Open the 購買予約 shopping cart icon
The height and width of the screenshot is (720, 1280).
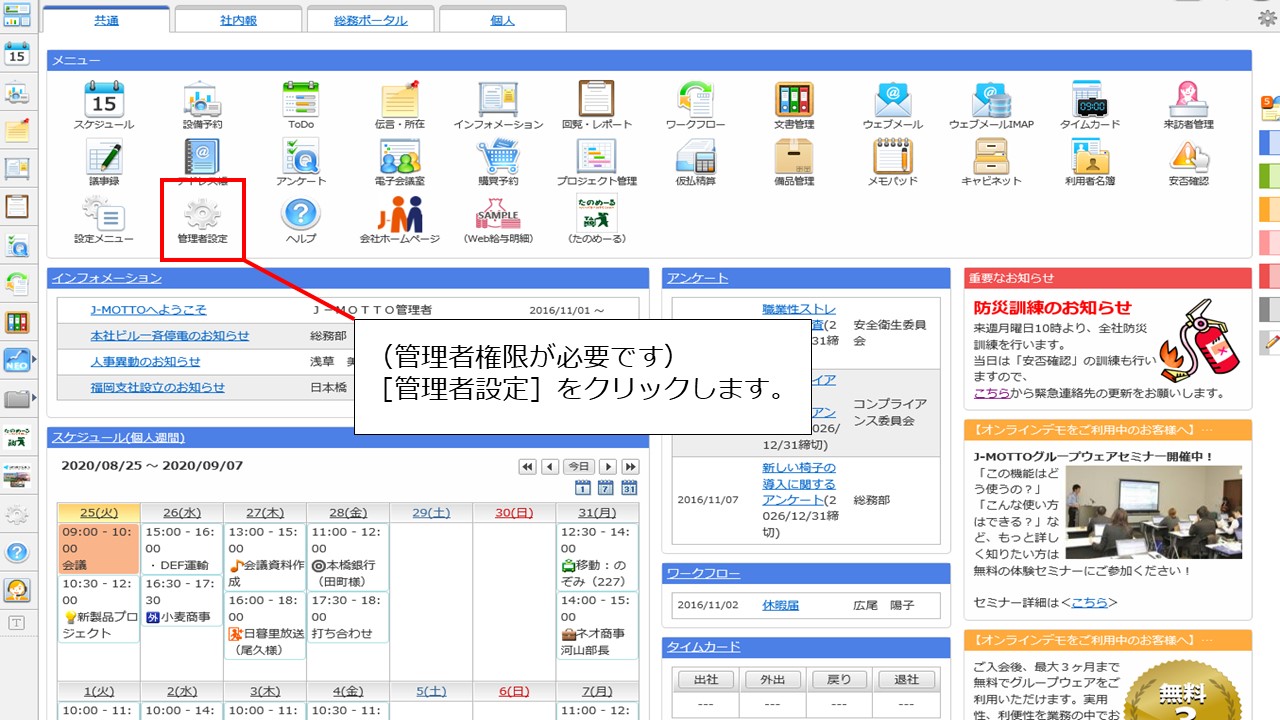pyautogui.click(x=498, y=156)
